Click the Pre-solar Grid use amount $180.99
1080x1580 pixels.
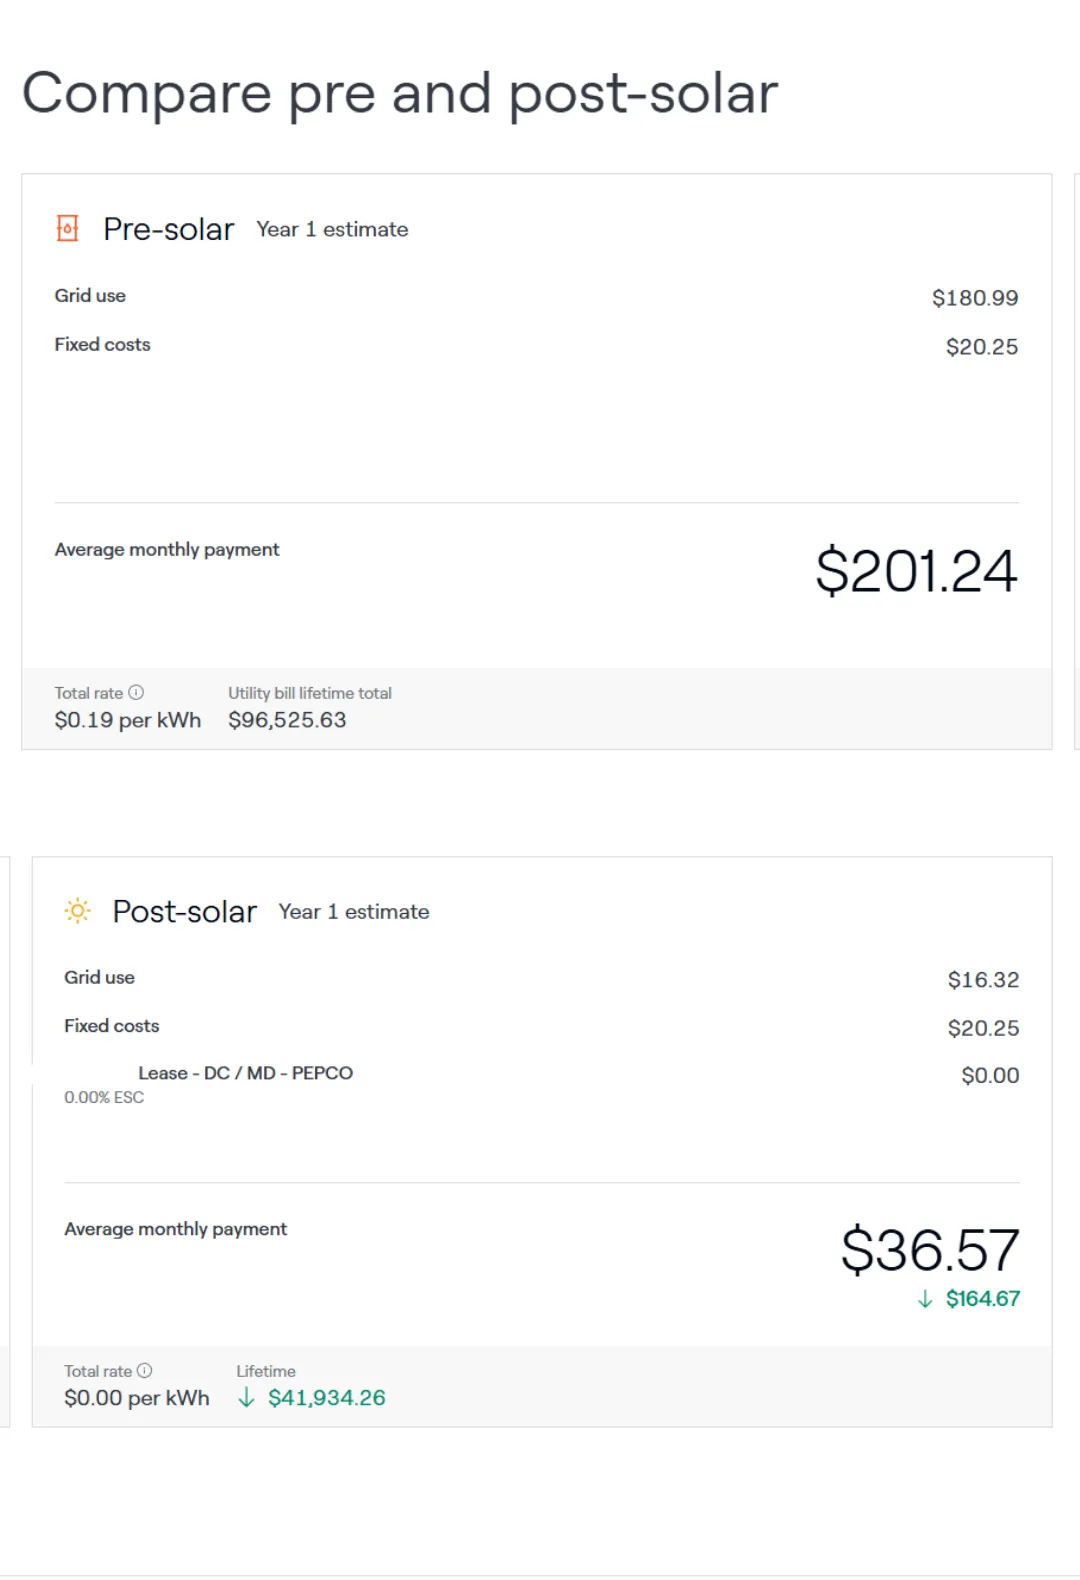click(975, 298)
